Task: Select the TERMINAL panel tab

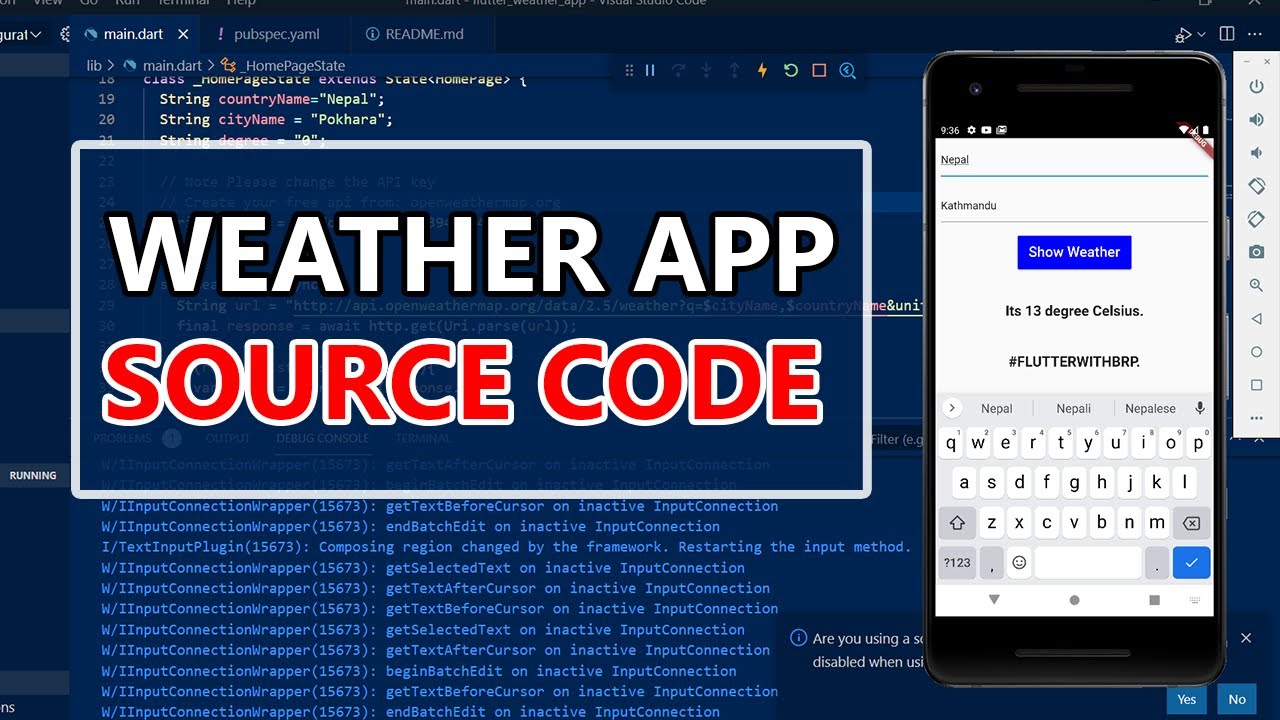Action: pos(423,438)
